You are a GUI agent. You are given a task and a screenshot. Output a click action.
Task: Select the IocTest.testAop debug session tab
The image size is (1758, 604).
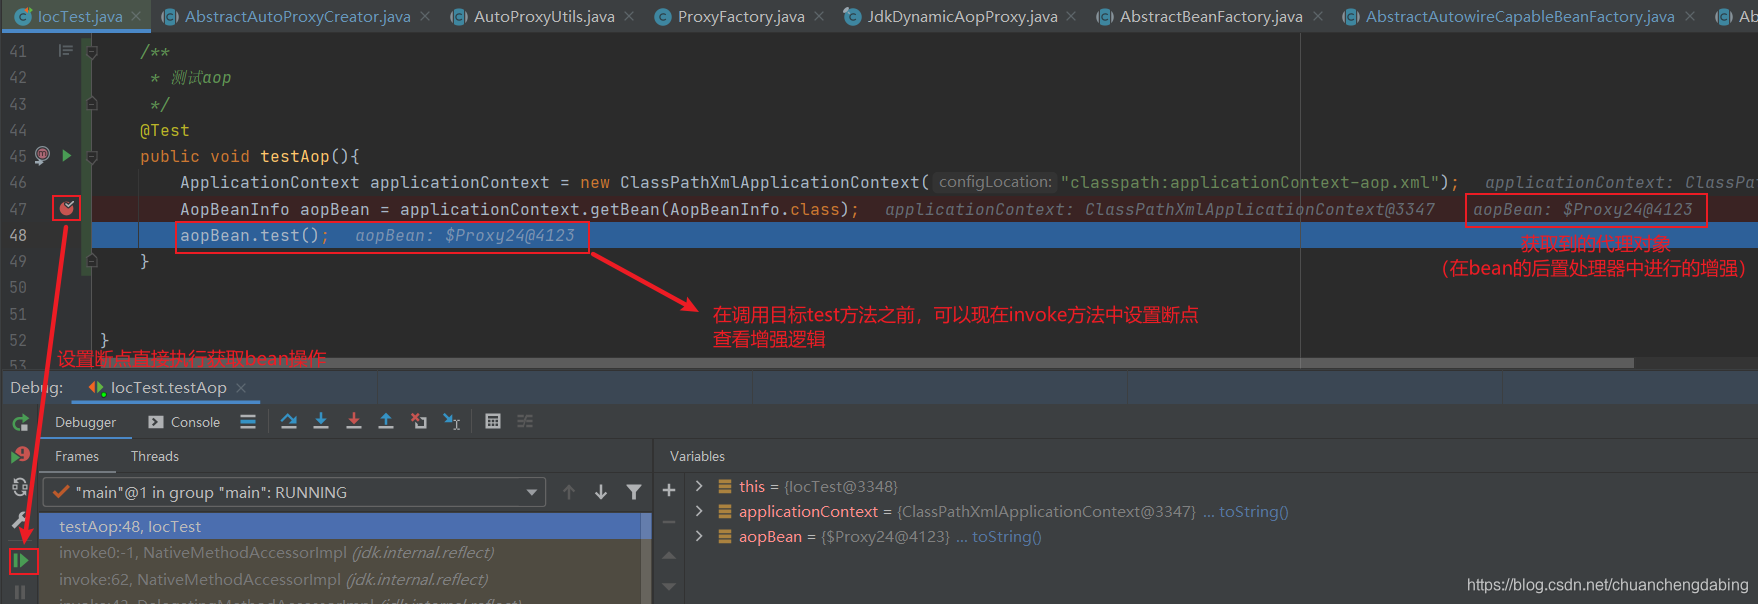[x=168, y=388]
